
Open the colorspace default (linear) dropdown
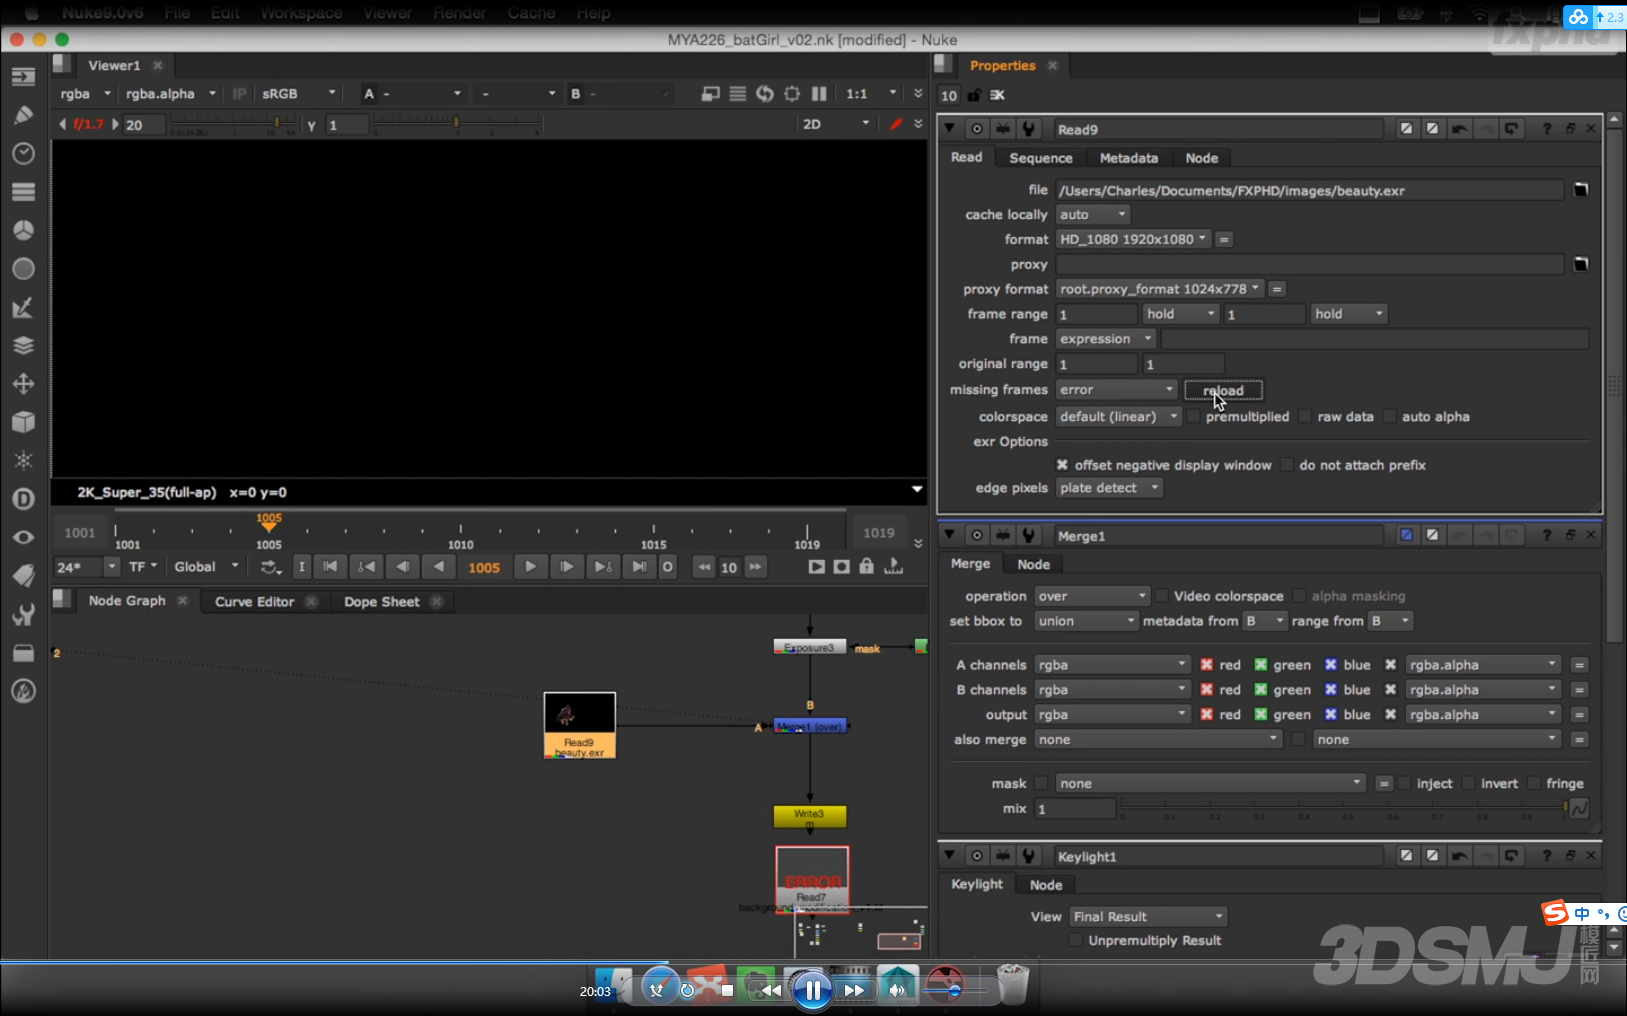tap(1118, 417)
